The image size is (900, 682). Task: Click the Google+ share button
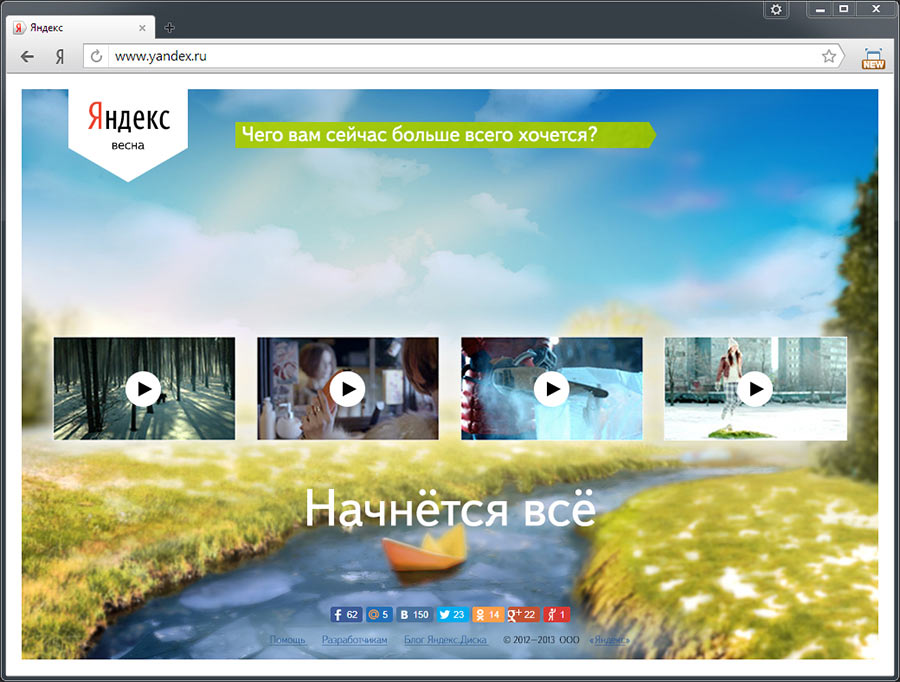[x=523, y=615]
